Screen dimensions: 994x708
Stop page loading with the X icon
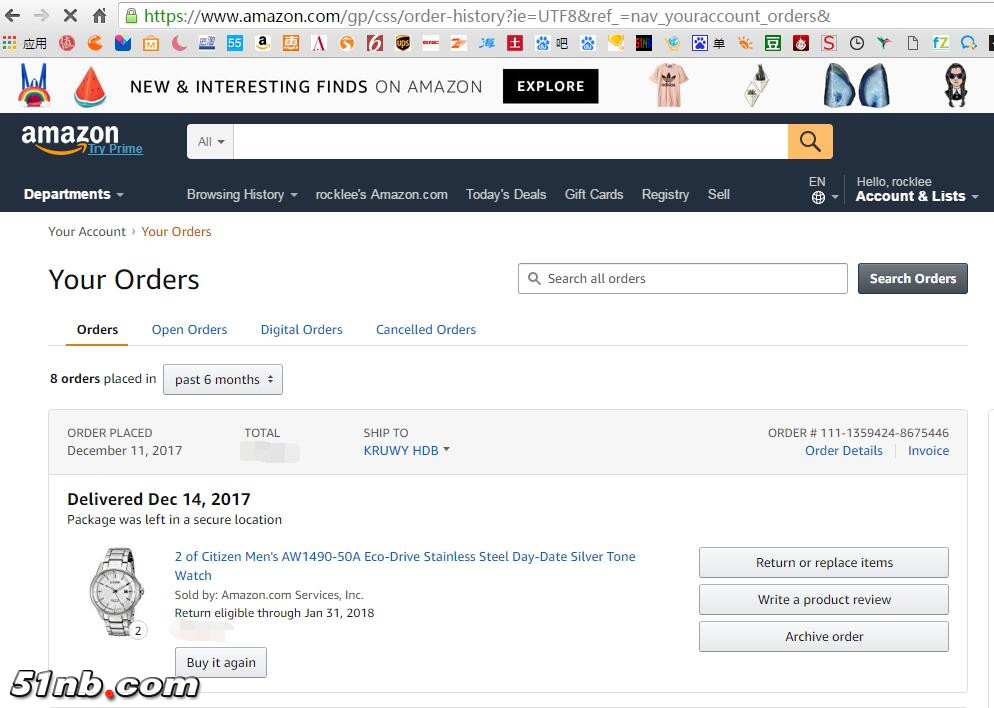click(x=70, y=15)
